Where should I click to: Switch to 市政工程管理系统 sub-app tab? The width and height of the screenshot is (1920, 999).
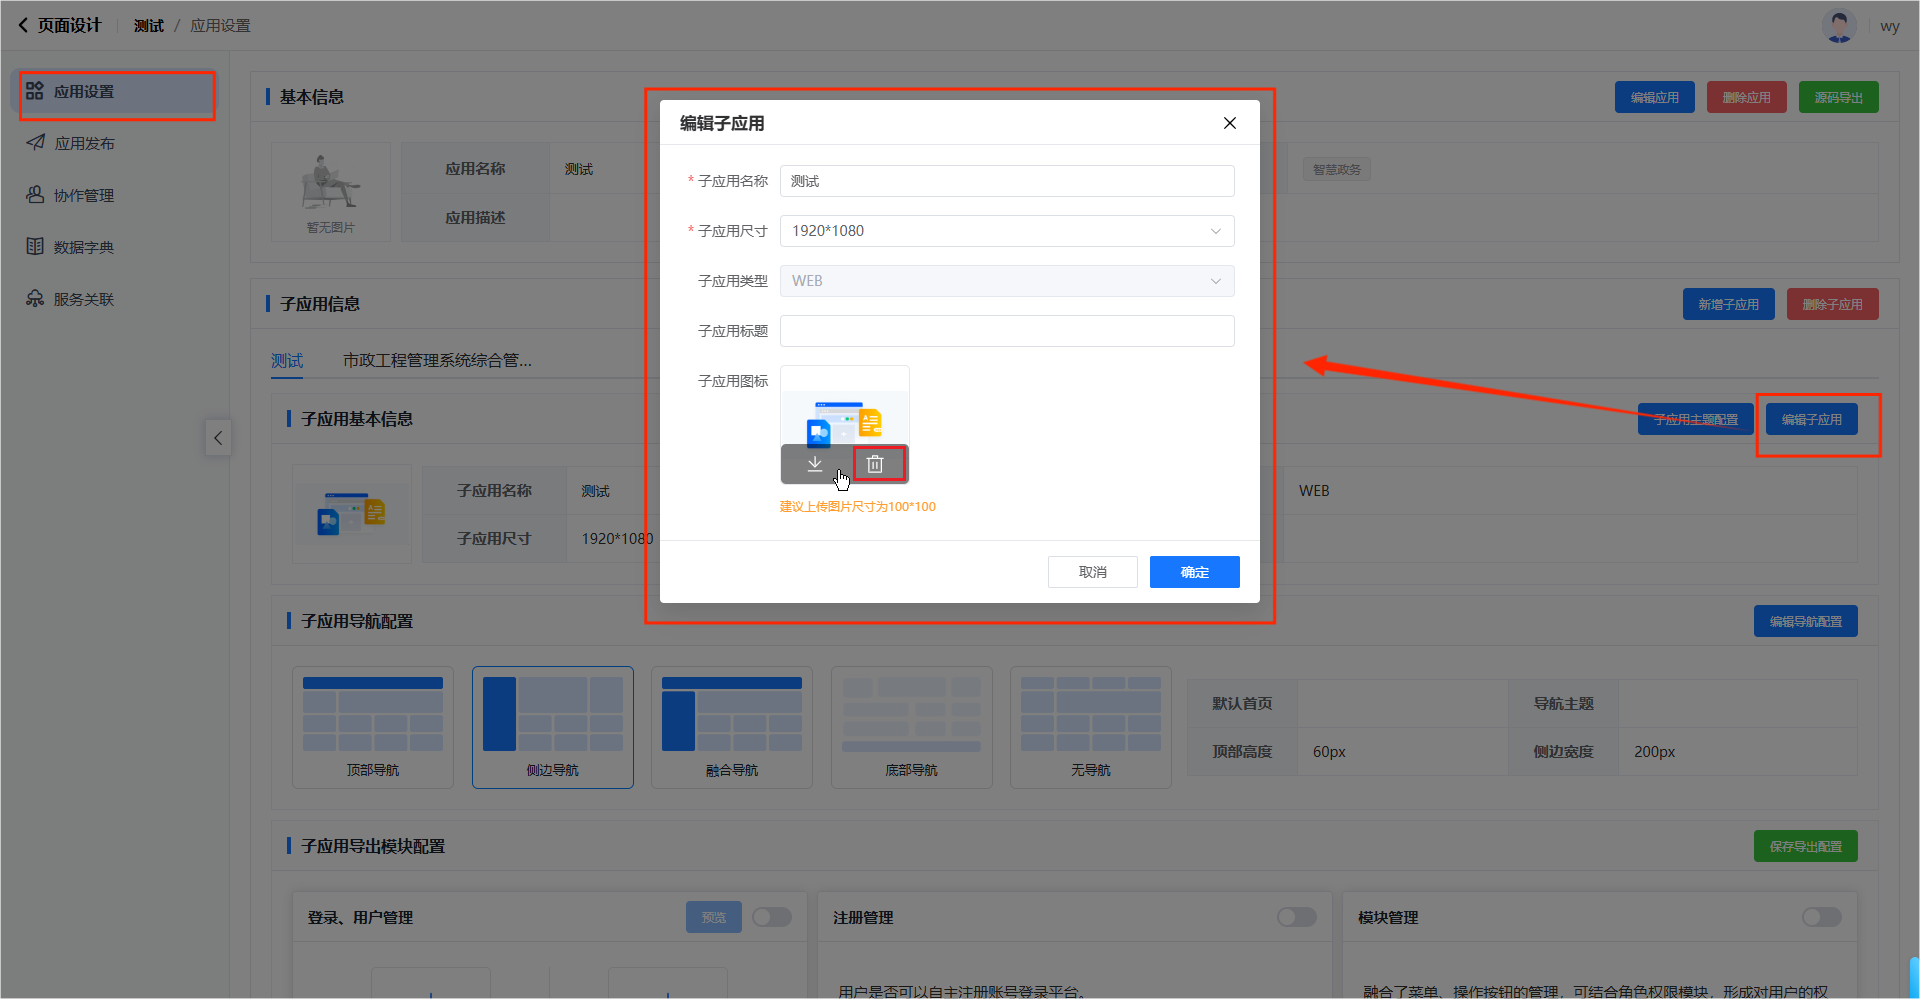coord(437,360)
